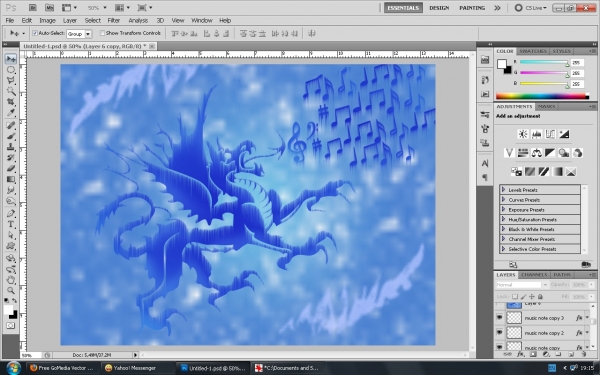Select the Zoom tool in toolbox

point(11,290)
